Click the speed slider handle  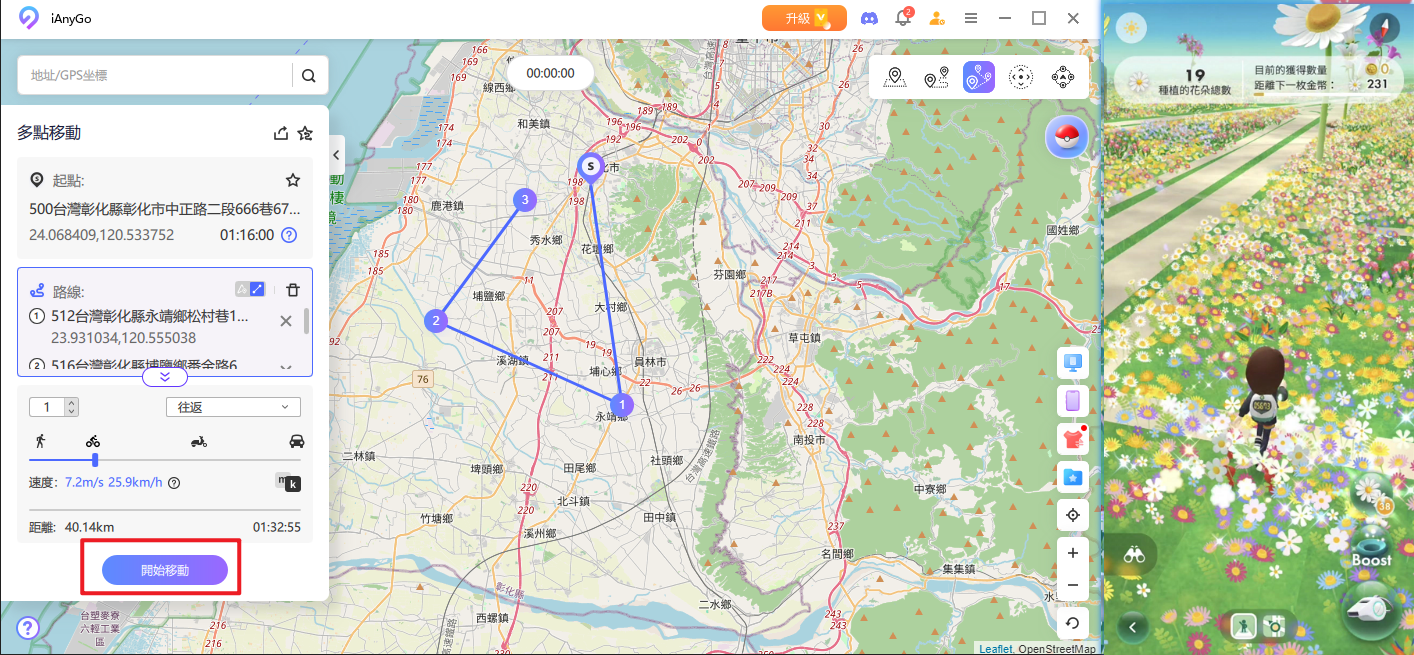coord(95,460)
